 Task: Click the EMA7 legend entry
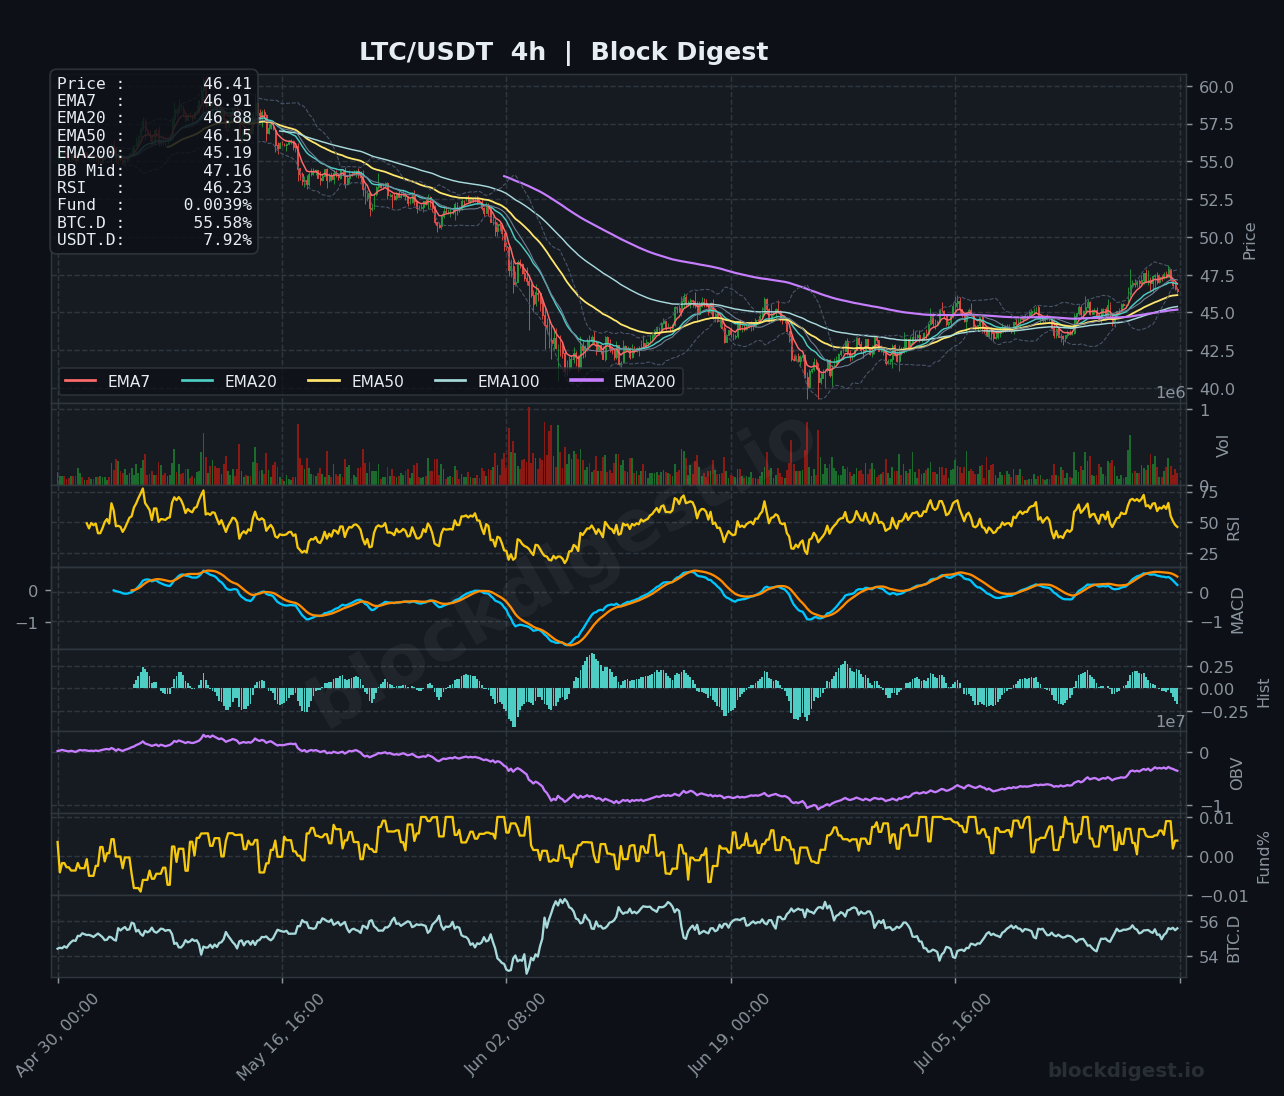point(107,381)
